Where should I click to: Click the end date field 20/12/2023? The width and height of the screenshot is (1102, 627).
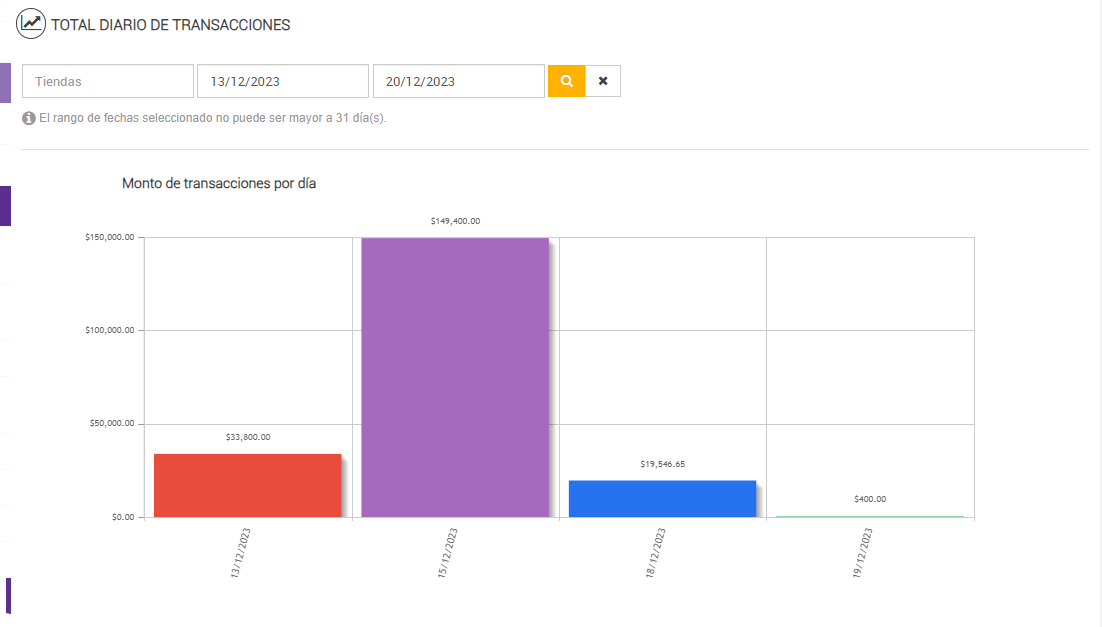(x=458, y=81)
